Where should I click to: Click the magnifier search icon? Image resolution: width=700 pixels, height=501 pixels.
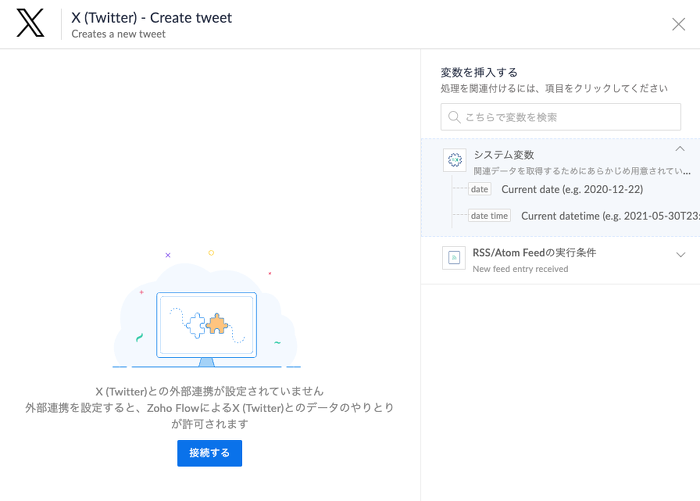[x=454, y=117]
